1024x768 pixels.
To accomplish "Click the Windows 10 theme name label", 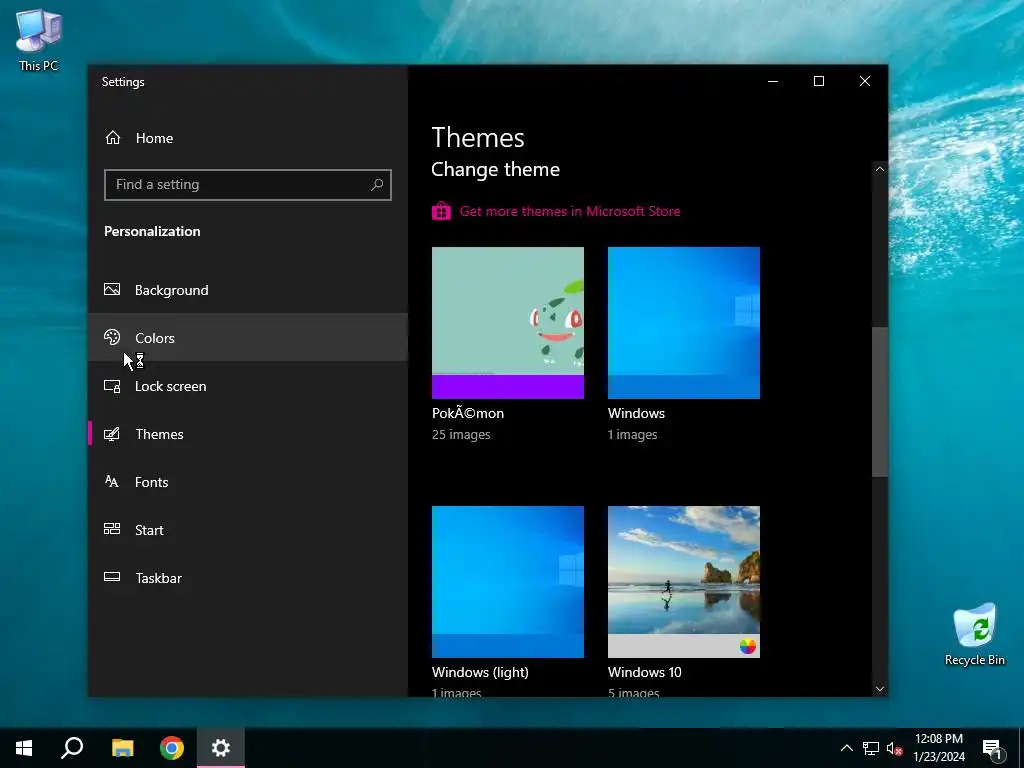I will pos(645,672).
